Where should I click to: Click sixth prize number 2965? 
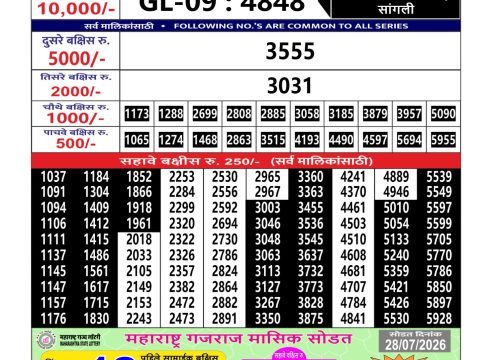pyautogui.click(x=267, y=177)
